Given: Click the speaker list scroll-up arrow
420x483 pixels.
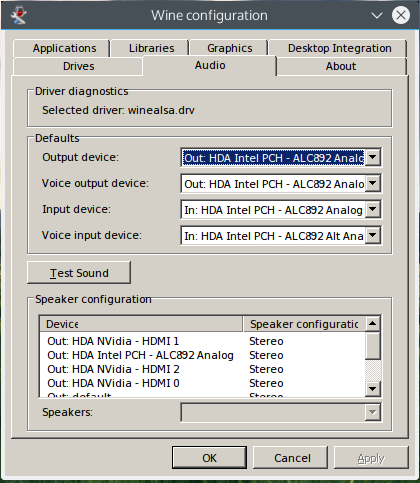Looking at the screenshot, I should 373,323.
